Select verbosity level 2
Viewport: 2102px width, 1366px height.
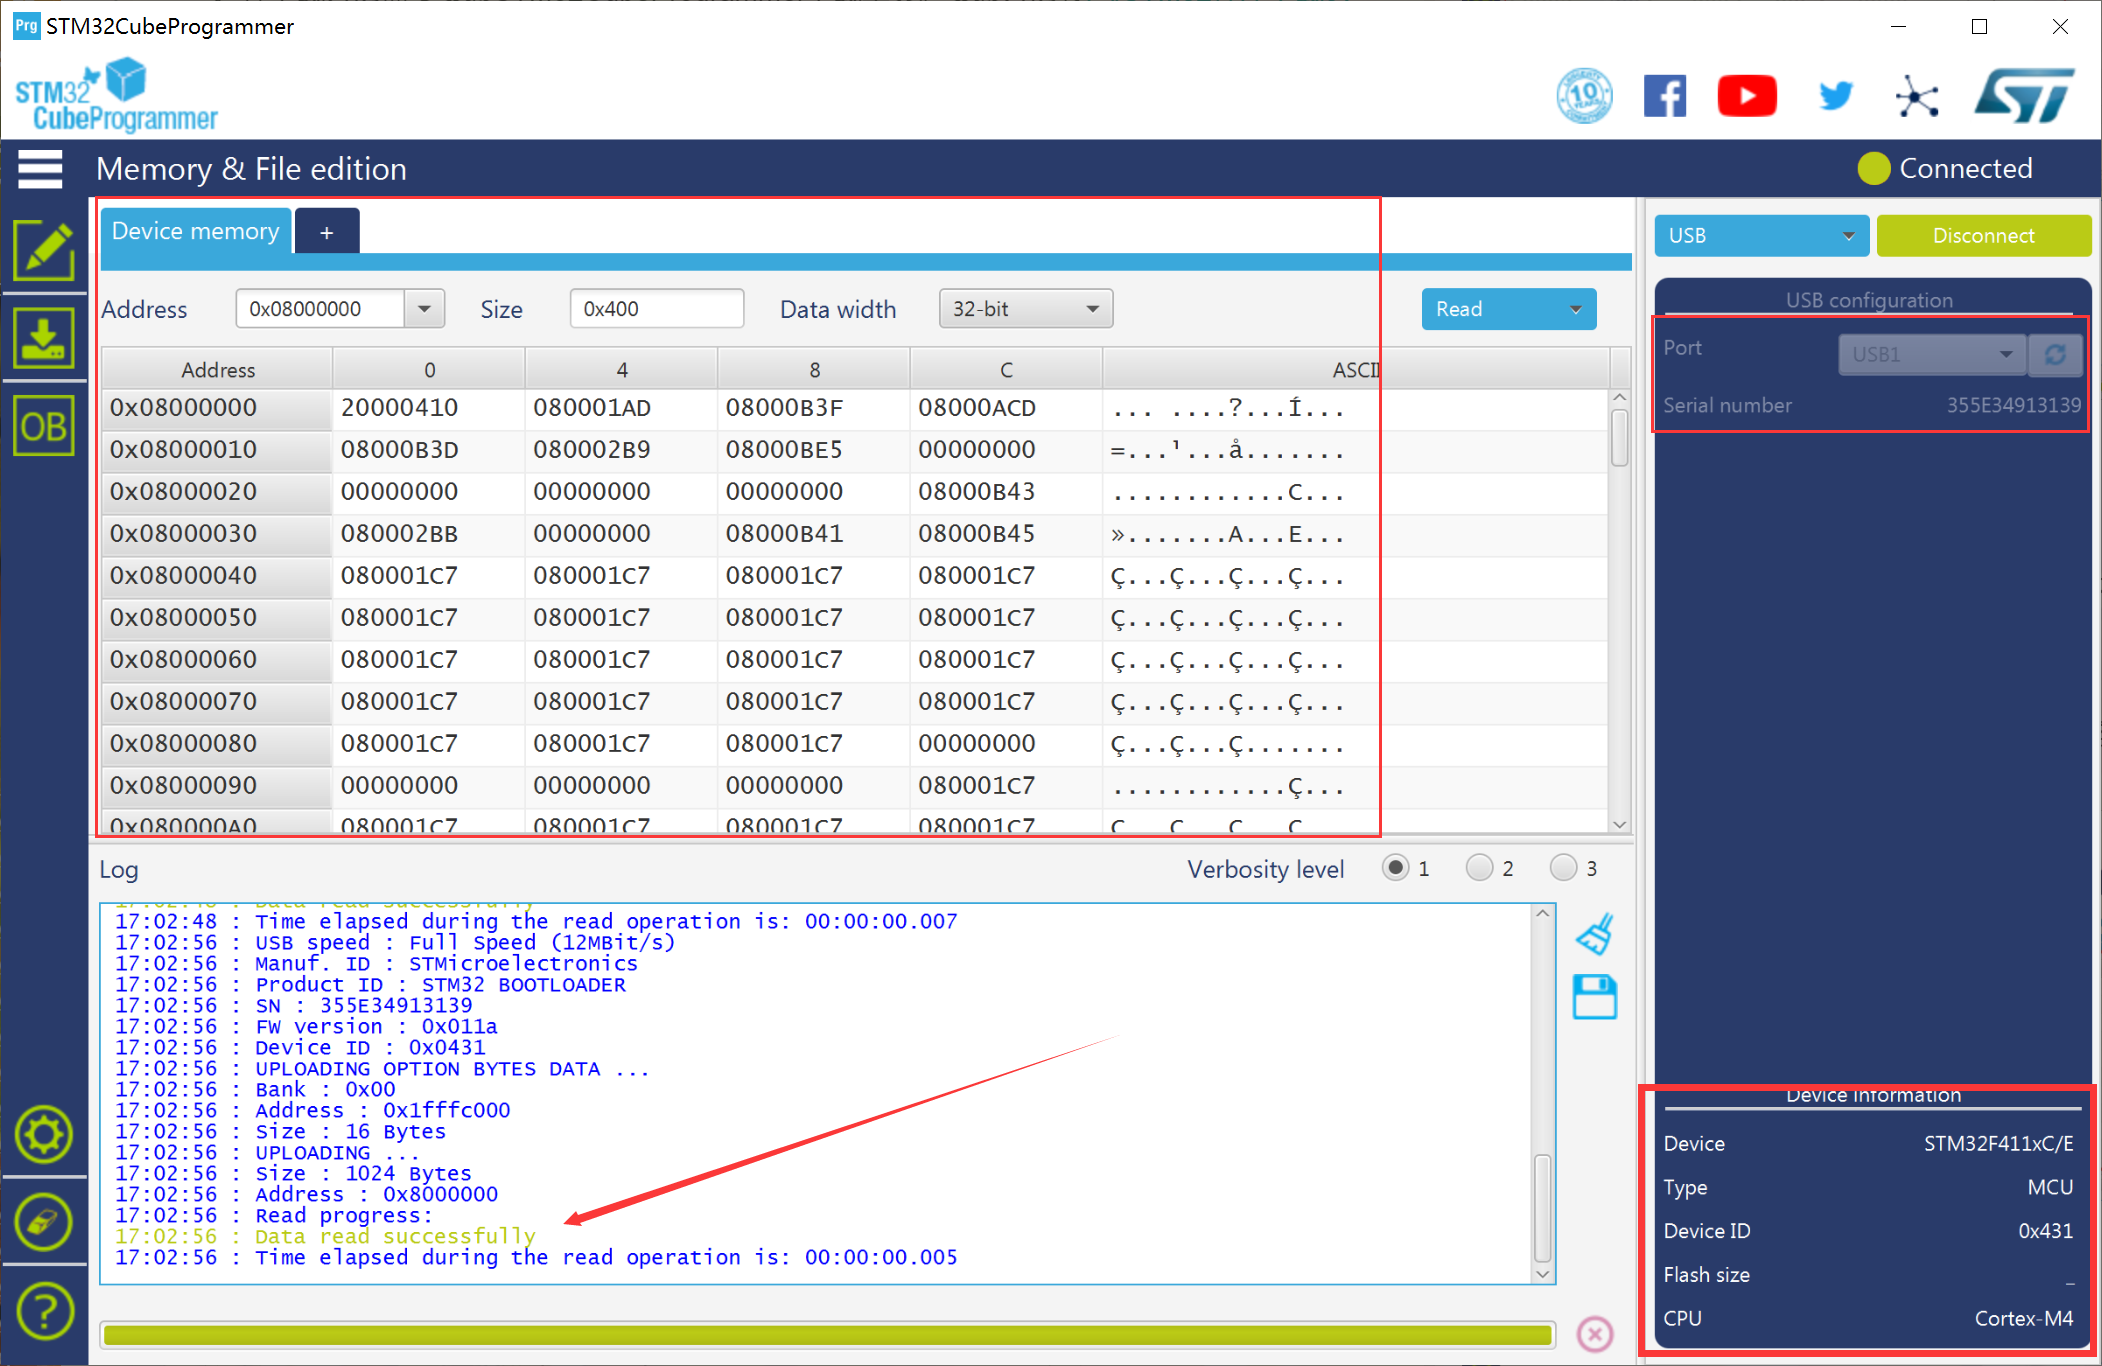pyautogui.click(x=1479, y=868)
